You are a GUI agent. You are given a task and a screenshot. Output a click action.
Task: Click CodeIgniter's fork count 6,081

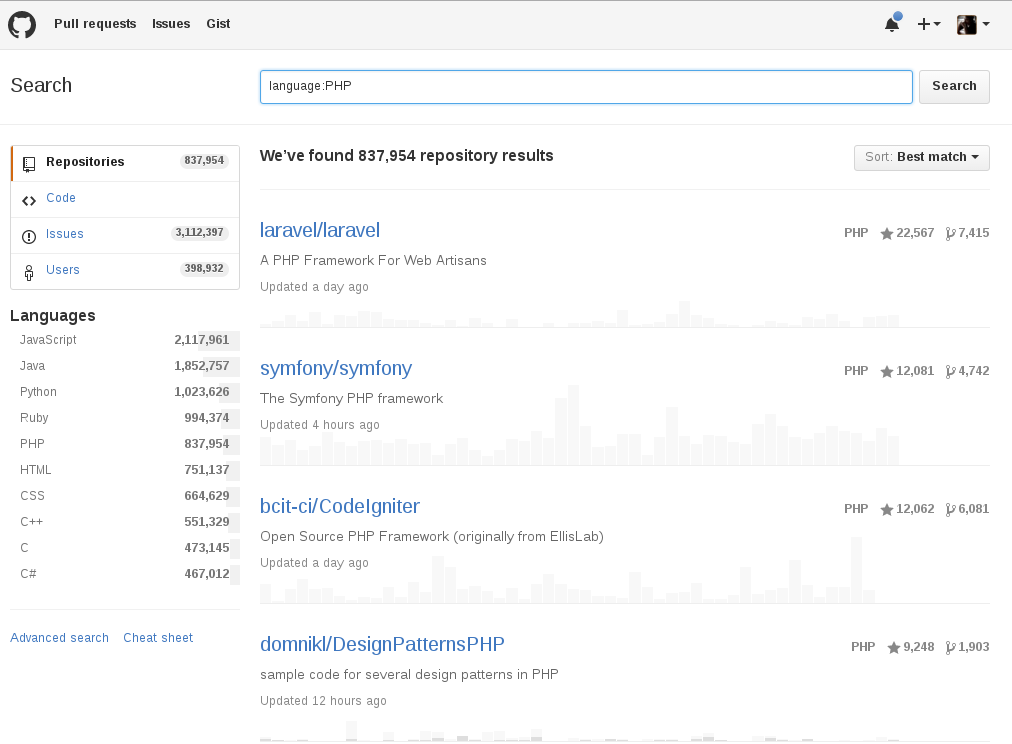(967, 509)
